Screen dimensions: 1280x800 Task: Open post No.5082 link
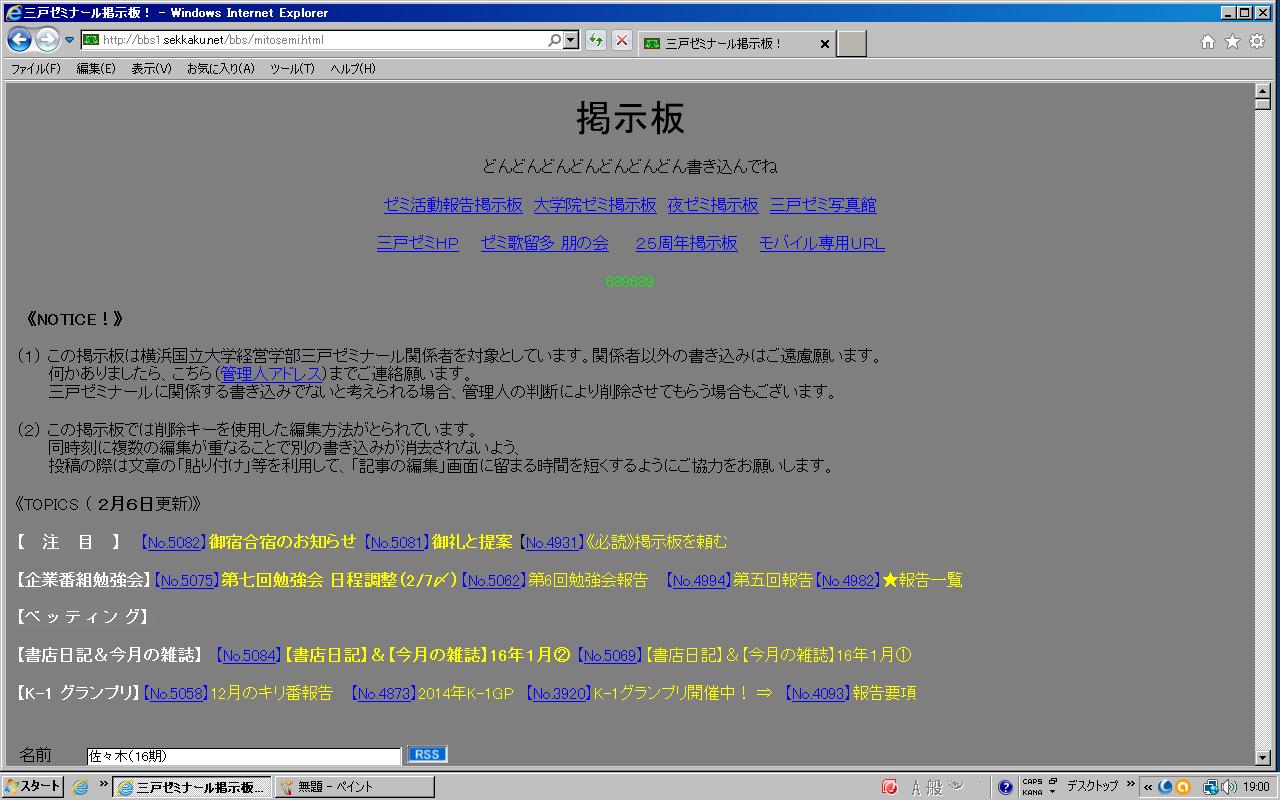click(173, 542)
